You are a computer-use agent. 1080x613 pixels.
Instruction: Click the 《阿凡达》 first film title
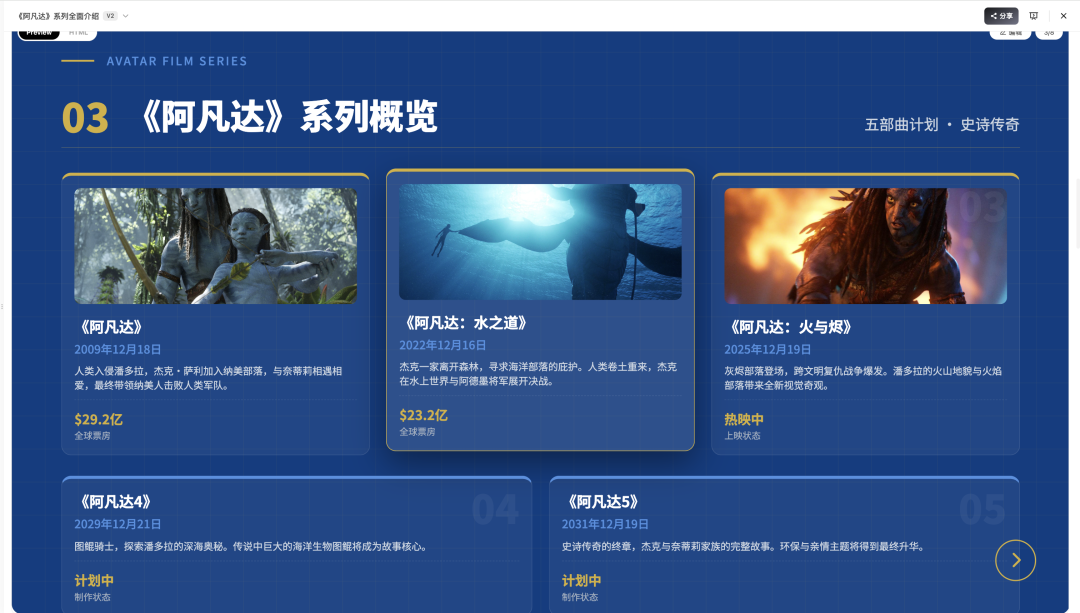111,327
